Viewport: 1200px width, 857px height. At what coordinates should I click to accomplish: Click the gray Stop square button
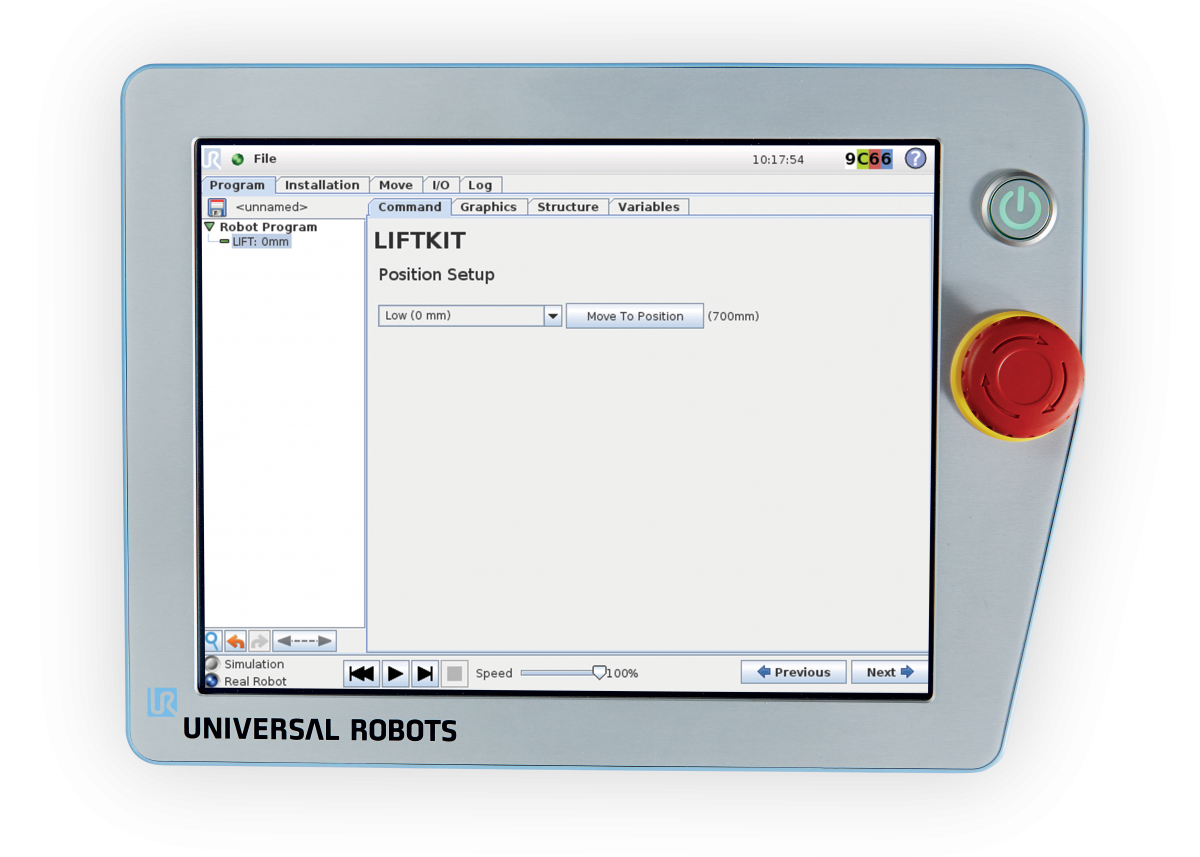click(454, 673)
